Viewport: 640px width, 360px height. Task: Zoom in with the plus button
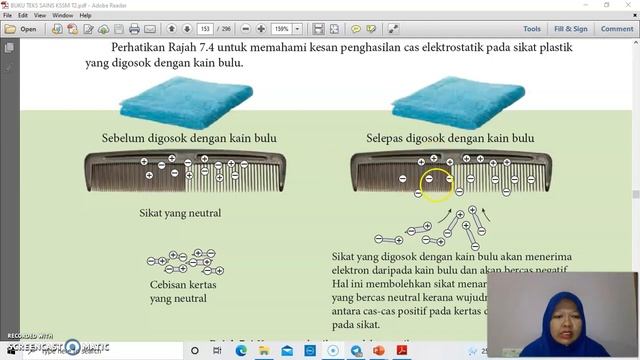tap(261, 29)
